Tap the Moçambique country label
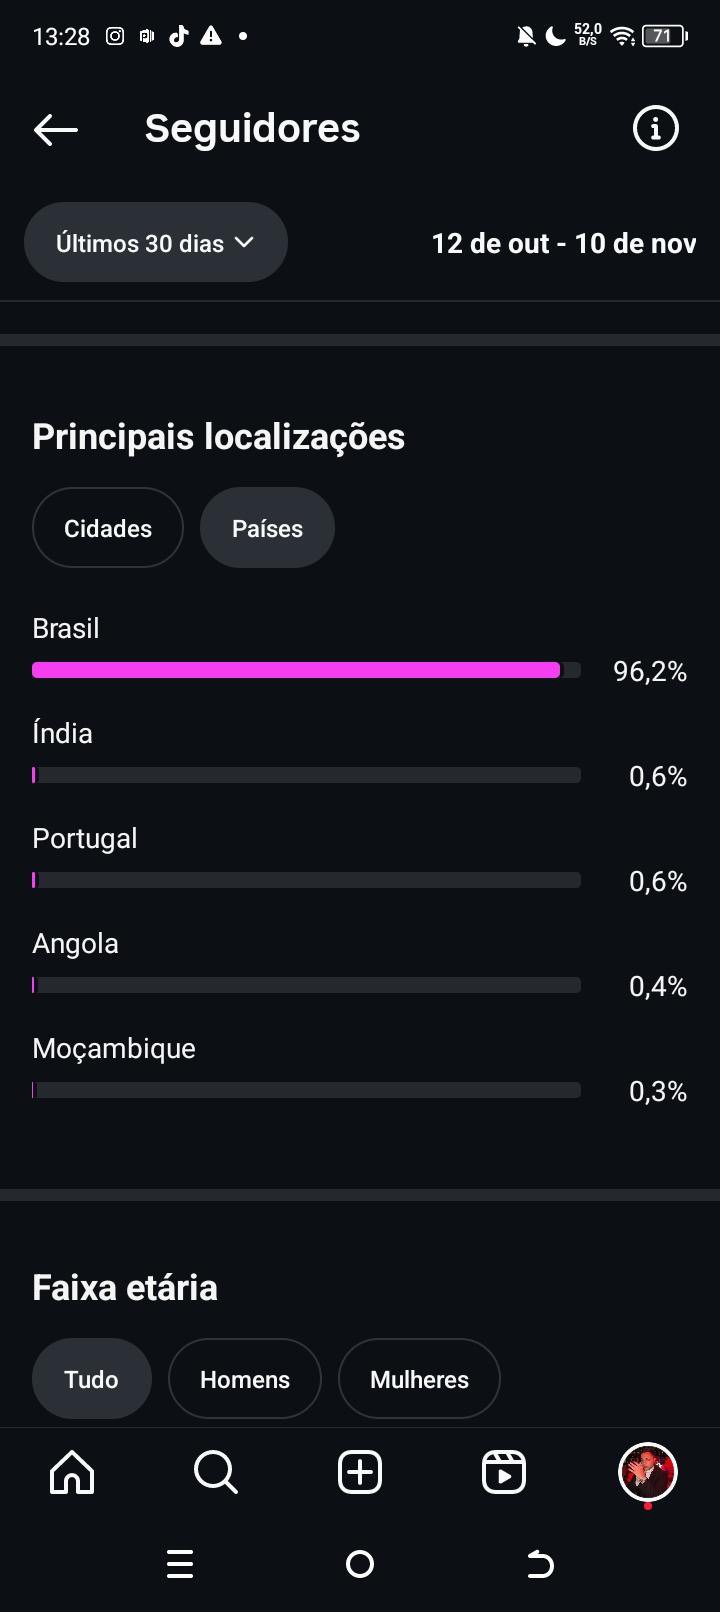Screen dimensions: 720x1612 (x=114, y=1048)
